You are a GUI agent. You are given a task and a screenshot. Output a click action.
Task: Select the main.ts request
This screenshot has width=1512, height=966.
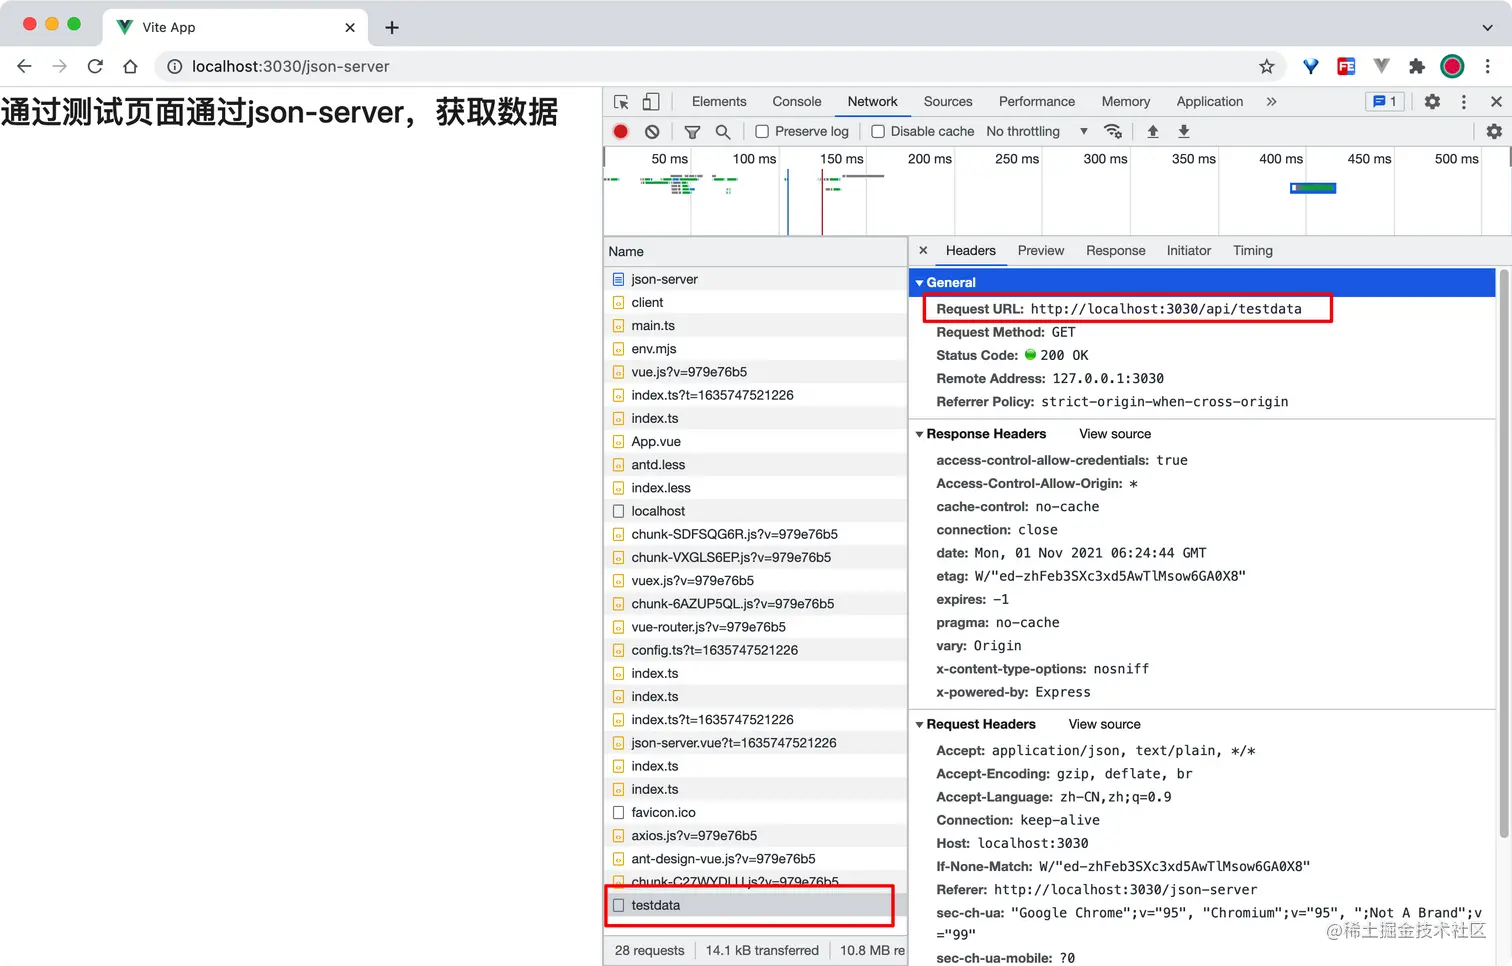click(x=755, y=326)
